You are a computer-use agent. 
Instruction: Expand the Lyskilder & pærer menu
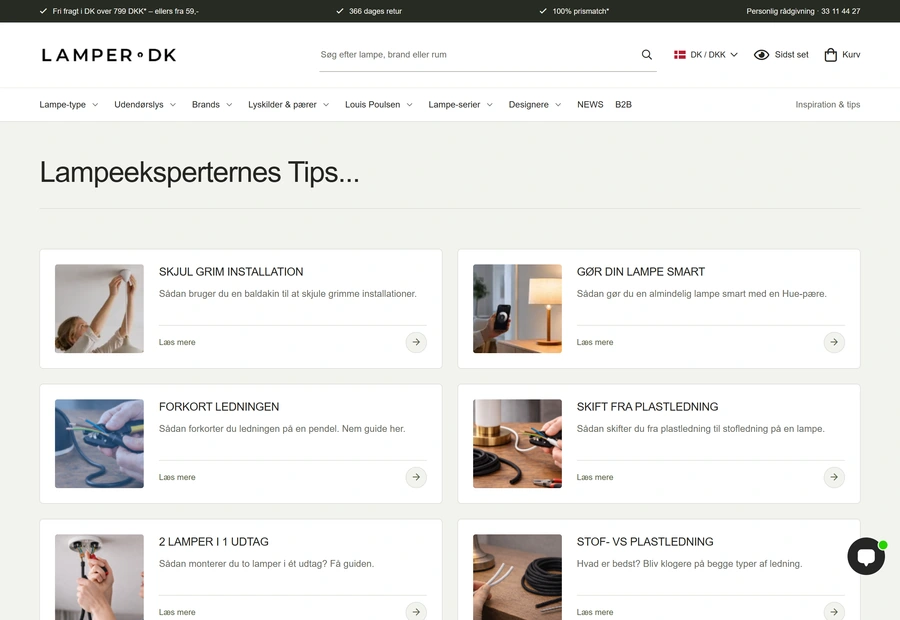point(288,104)
